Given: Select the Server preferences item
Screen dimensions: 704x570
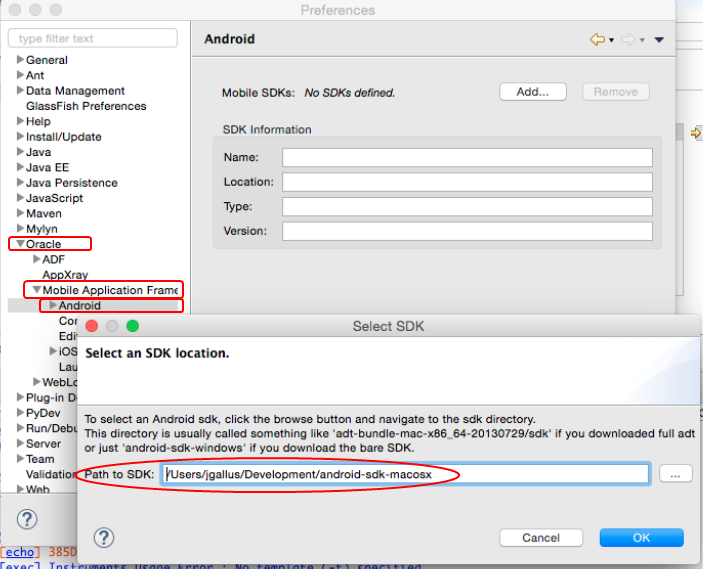Looking at the screenshot, I should [43, 444].
